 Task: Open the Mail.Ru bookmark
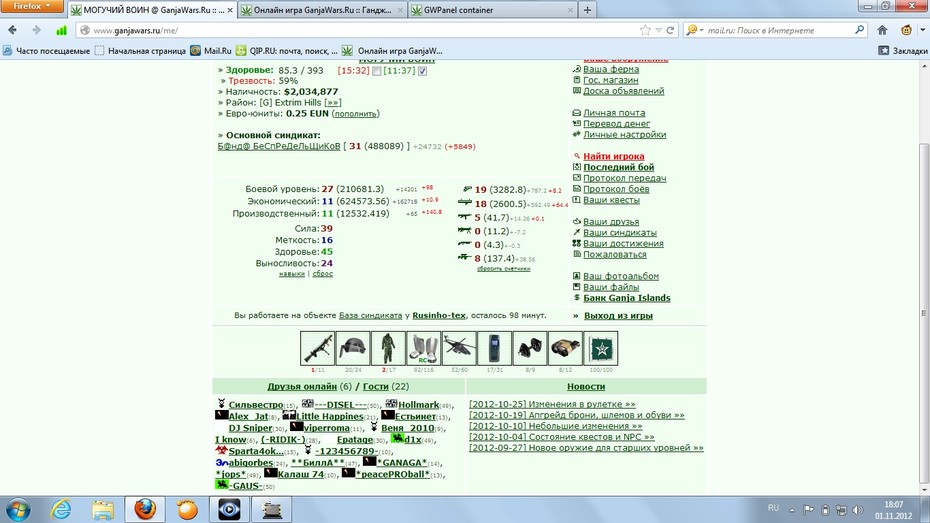(x=211, y=51)
